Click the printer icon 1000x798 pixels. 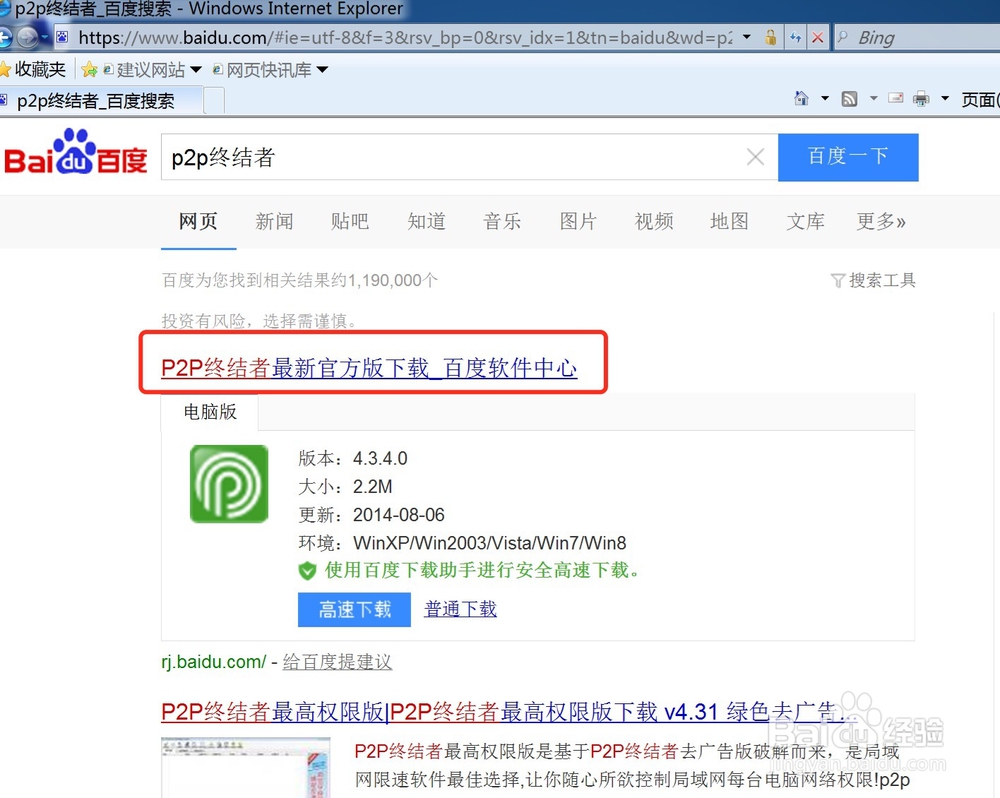click(x=921, y=98)
